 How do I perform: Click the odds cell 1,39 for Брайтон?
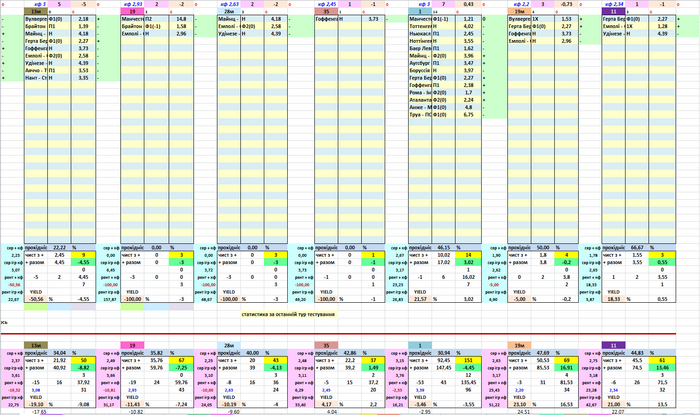[x=83, y=26]
